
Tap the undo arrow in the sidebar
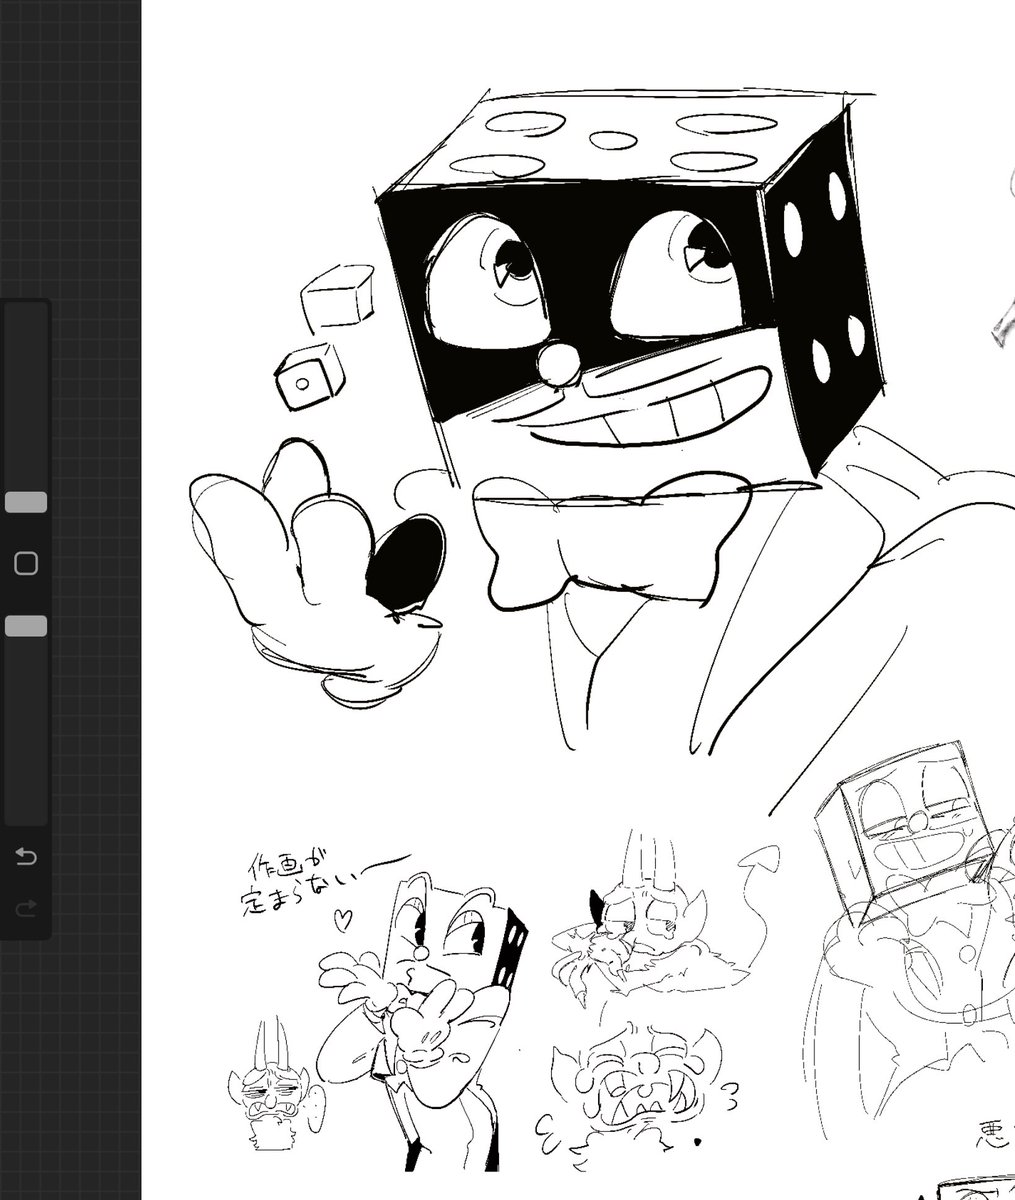26,856
